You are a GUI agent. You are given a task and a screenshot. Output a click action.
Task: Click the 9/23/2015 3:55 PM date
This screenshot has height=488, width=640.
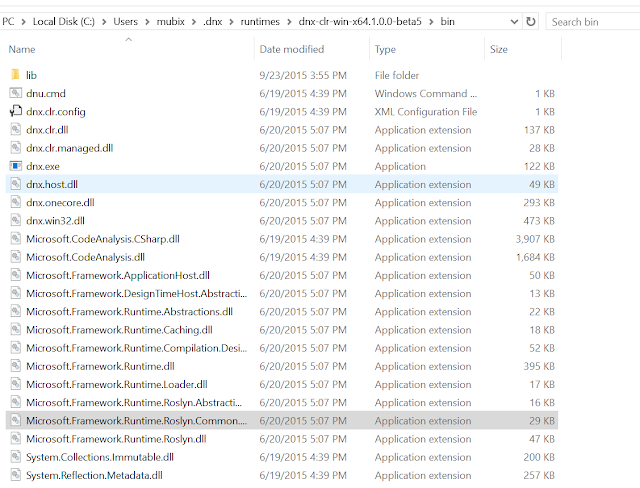click(303, 75)
